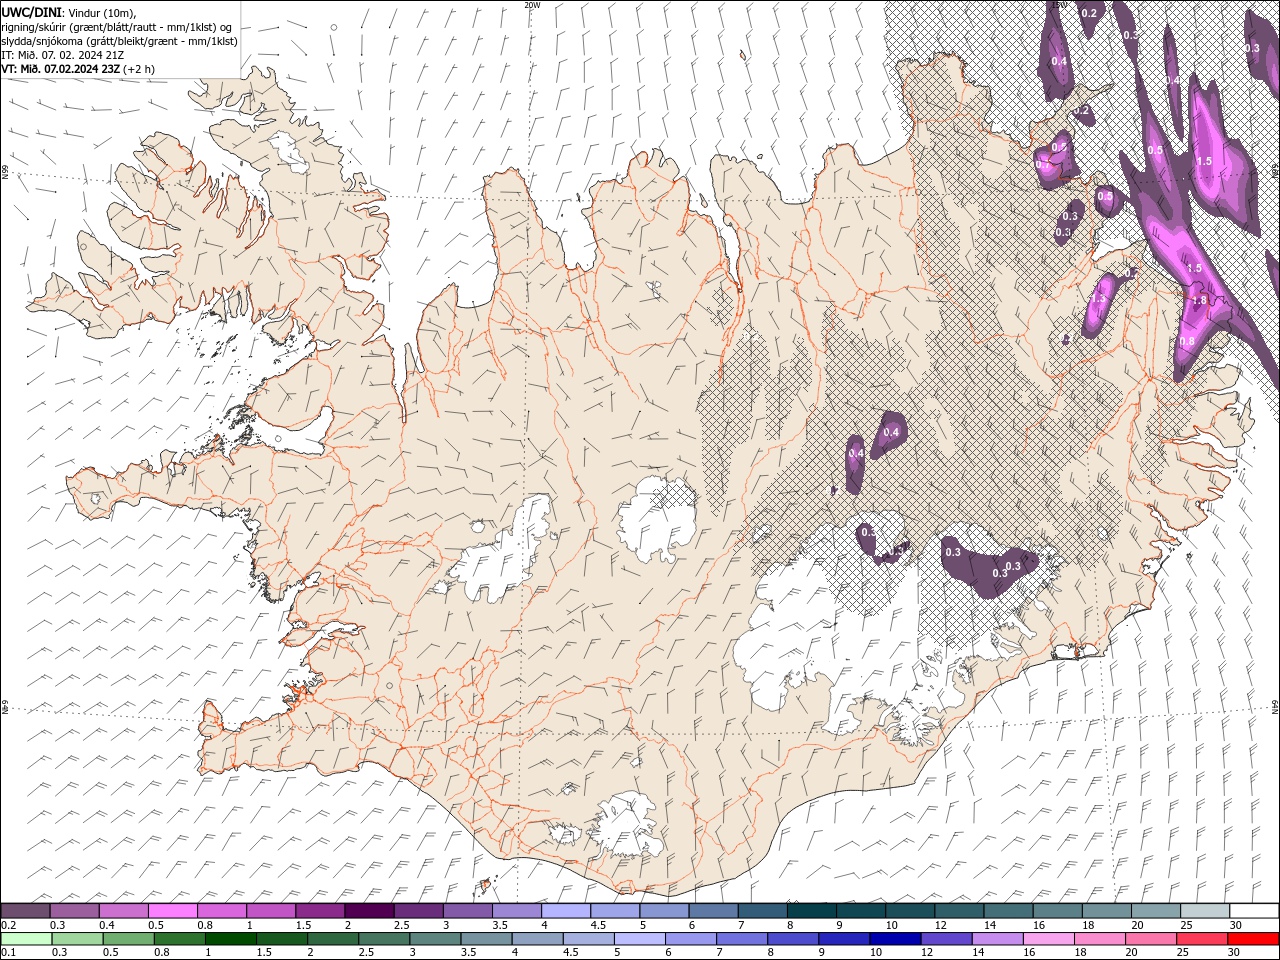Image resolution: width=1280 pixels, height=960 pixels.
Task: Select top-row legend swatch between 0.2 and 0.3
Action: pos(25,911)
